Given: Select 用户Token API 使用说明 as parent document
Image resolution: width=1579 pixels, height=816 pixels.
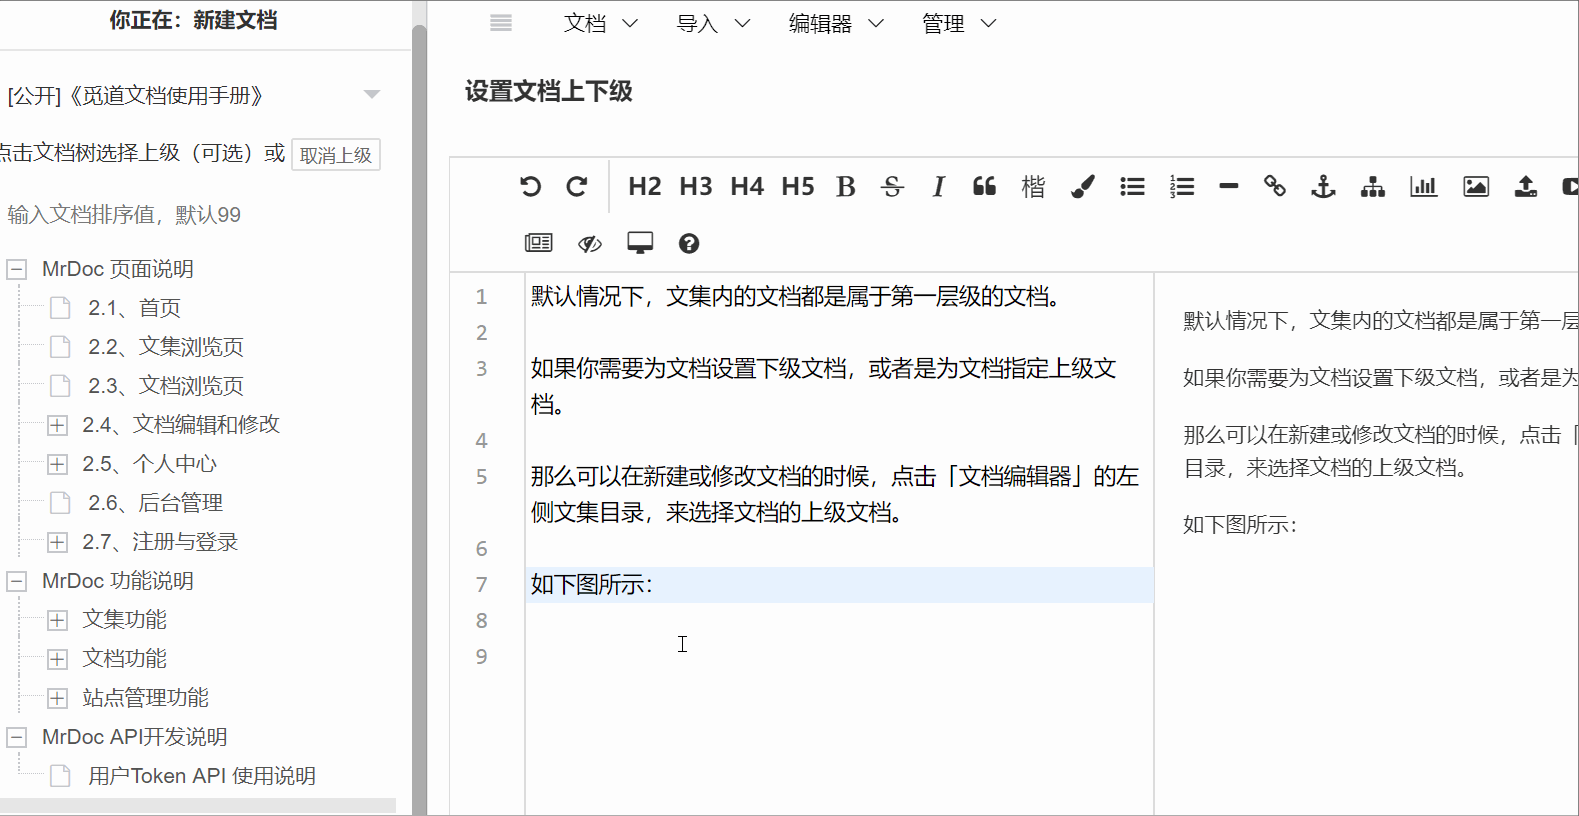Looking at the screenshot, I should click(201, 776).
